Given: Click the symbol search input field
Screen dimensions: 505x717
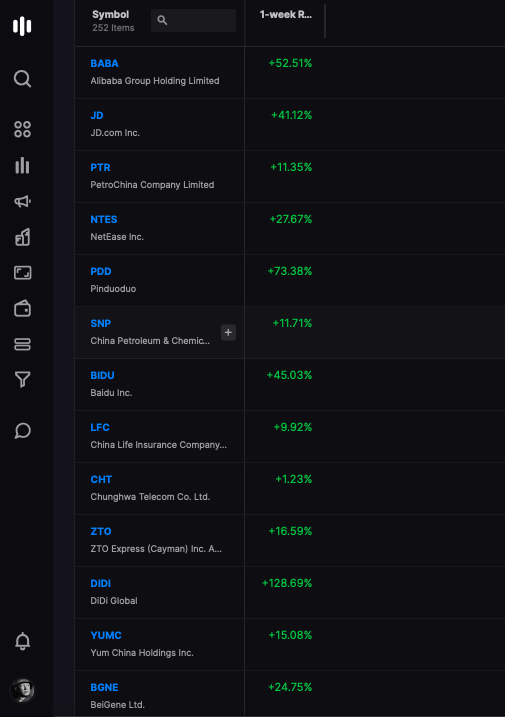Looking at the screenshot, I should (x=193, y=21).
